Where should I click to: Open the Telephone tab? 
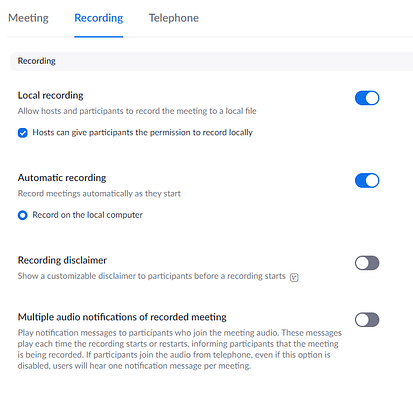tap(174, 18)
